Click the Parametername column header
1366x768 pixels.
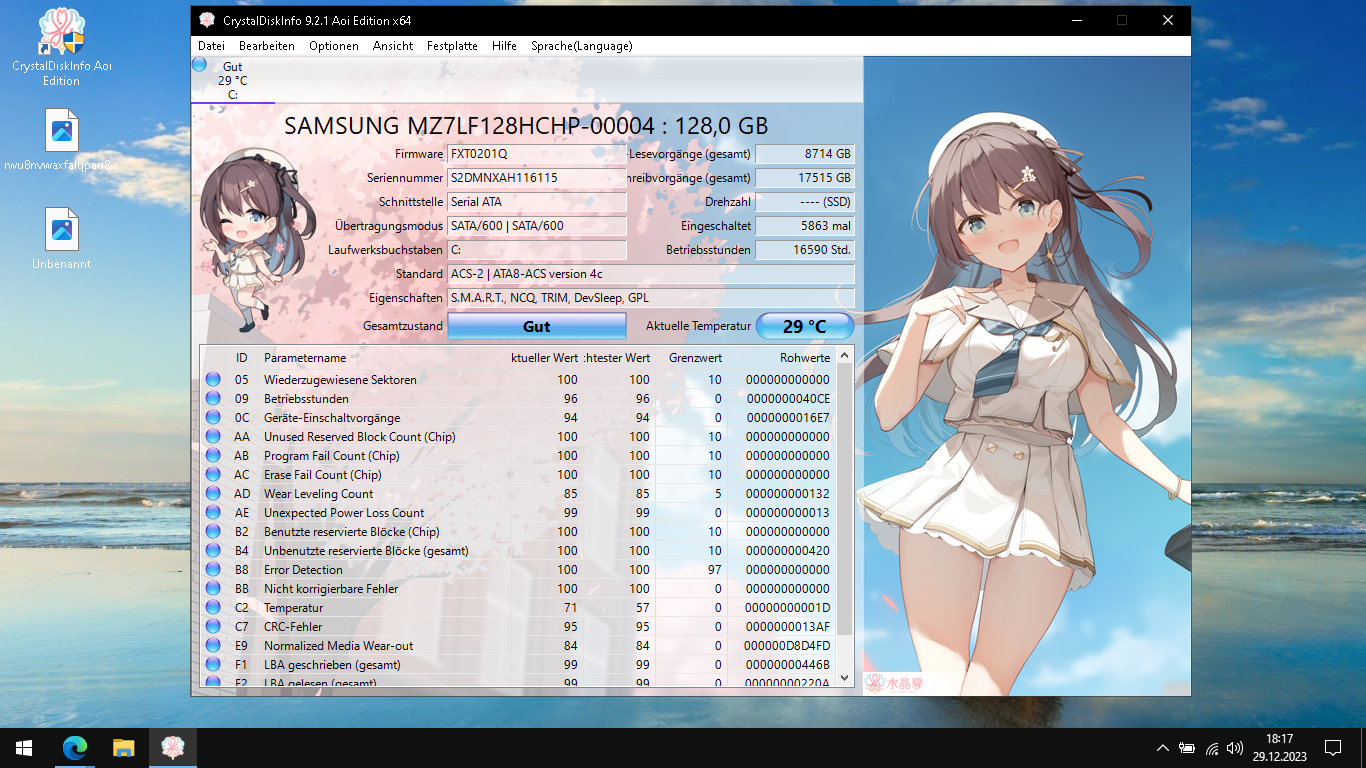click(x=305, y=358)
